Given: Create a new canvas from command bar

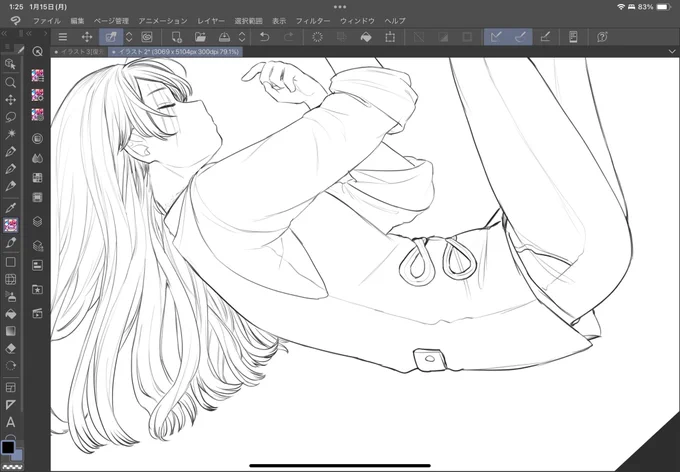Looking at the screenshot, I should tap(177, 37).
